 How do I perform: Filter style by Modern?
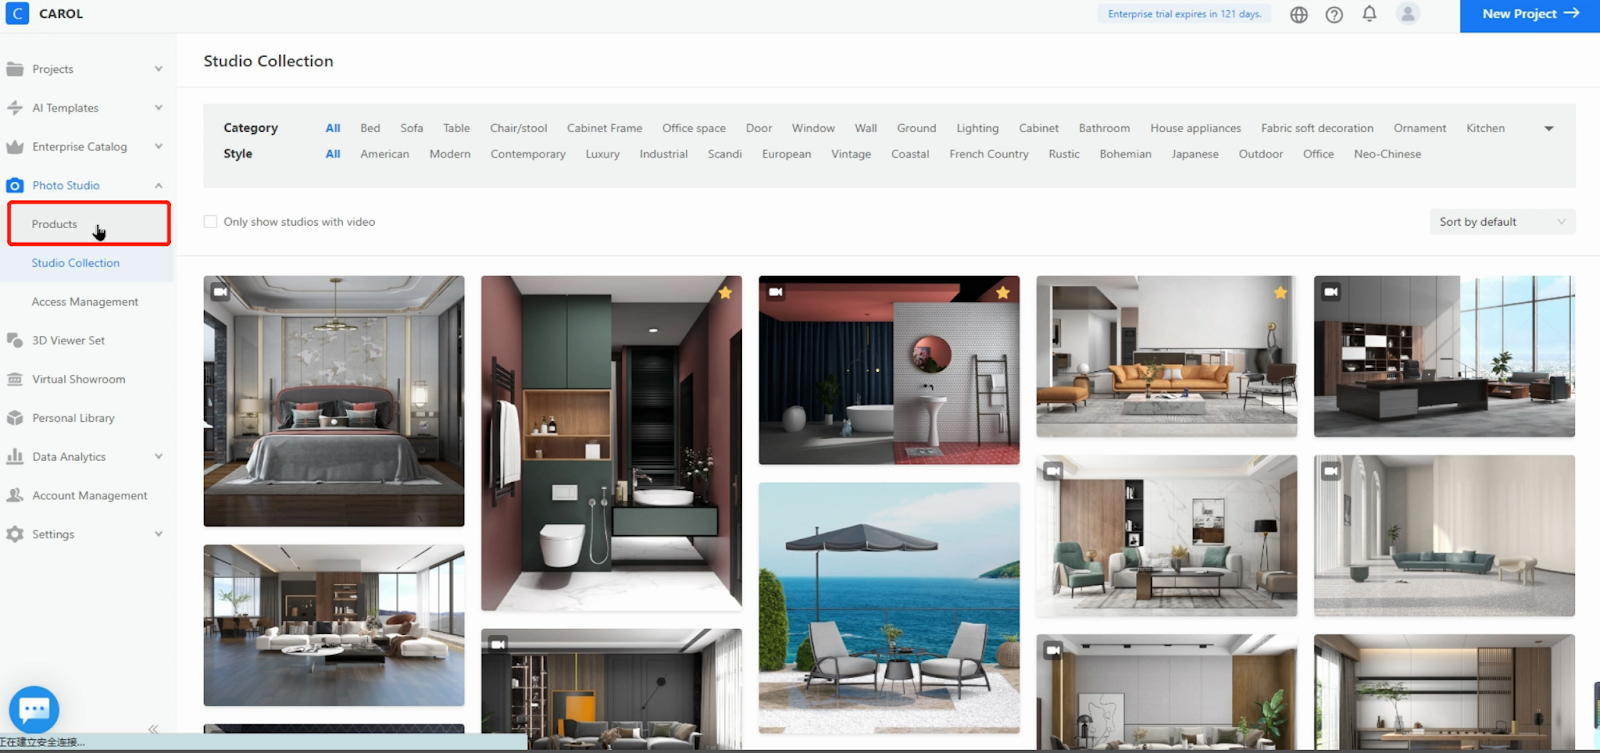pyautogui.click(x=450, y=154)
